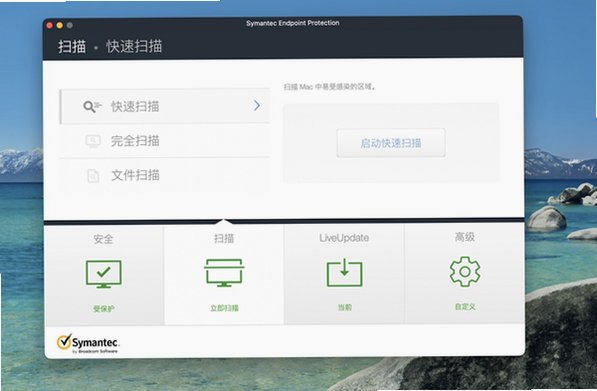Open the LiveUpdate tab

point(344,274)
